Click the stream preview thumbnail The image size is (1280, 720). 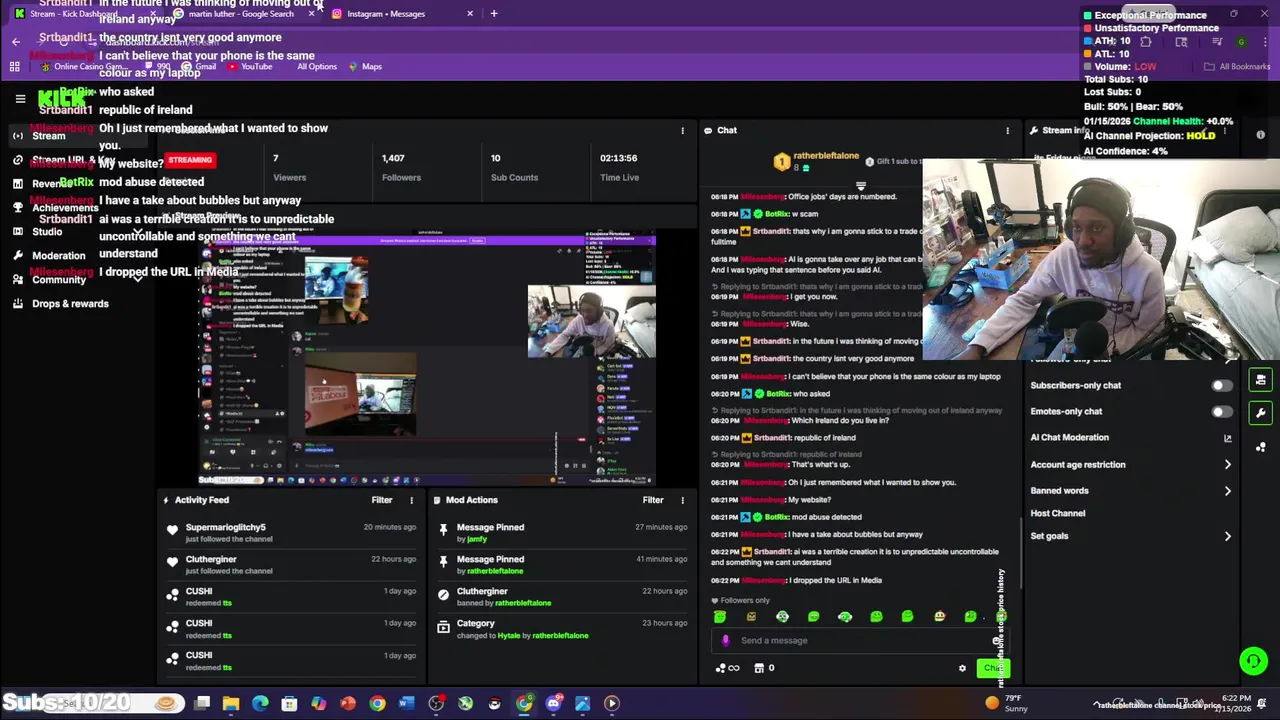point(427,358)
